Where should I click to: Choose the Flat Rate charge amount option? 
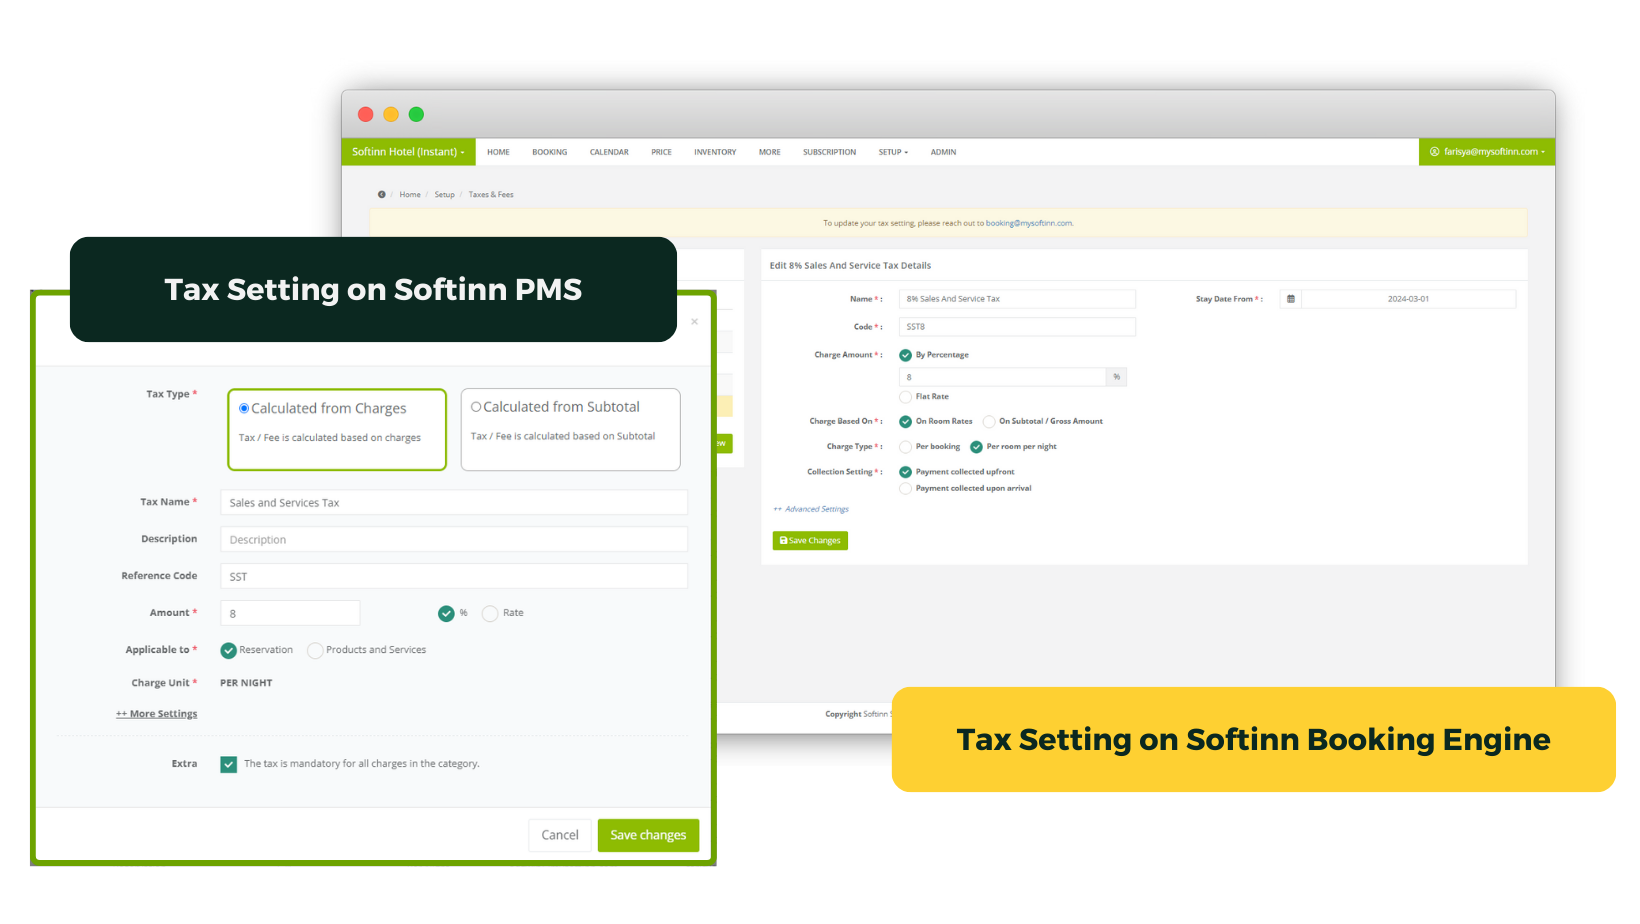pyautogui.click(x=906, y=397)
